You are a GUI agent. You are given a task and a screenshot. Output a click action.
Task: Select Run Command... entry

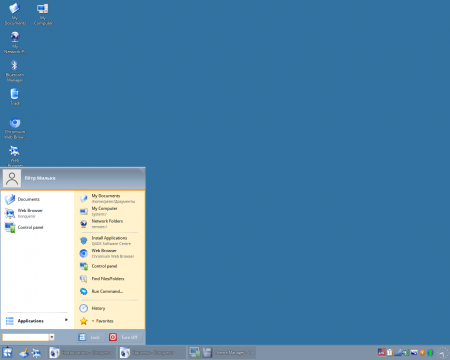click(x=109, y=291)
